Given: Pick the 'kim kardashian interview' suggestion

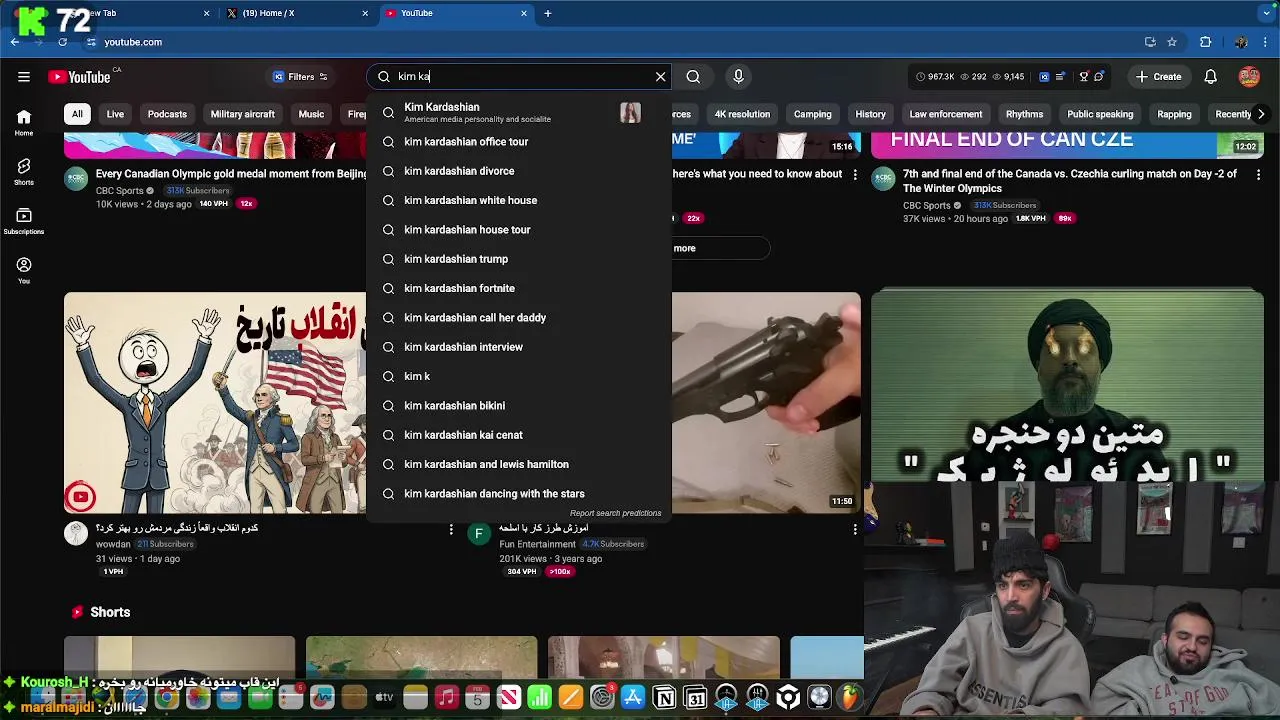Looking at the screenshot, I should (518, 347).
